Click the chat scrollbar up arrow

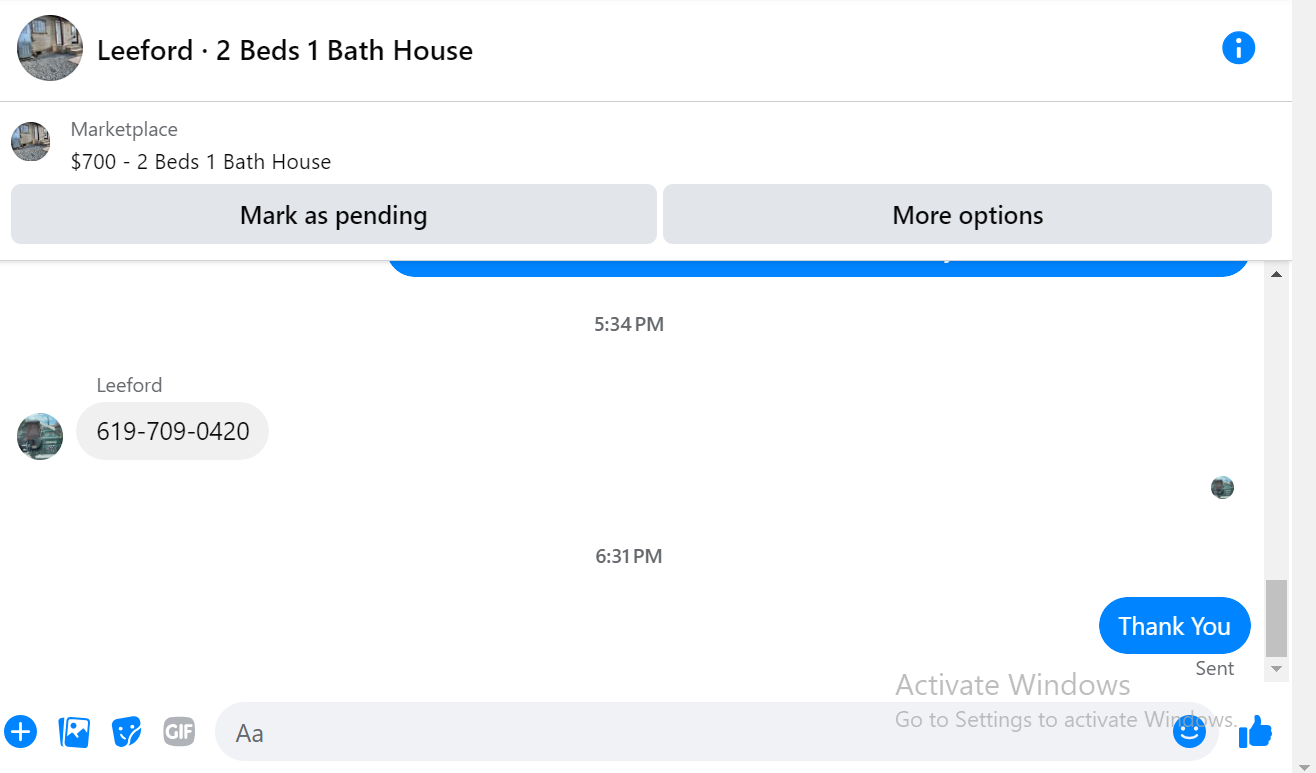pos(1276,274)
